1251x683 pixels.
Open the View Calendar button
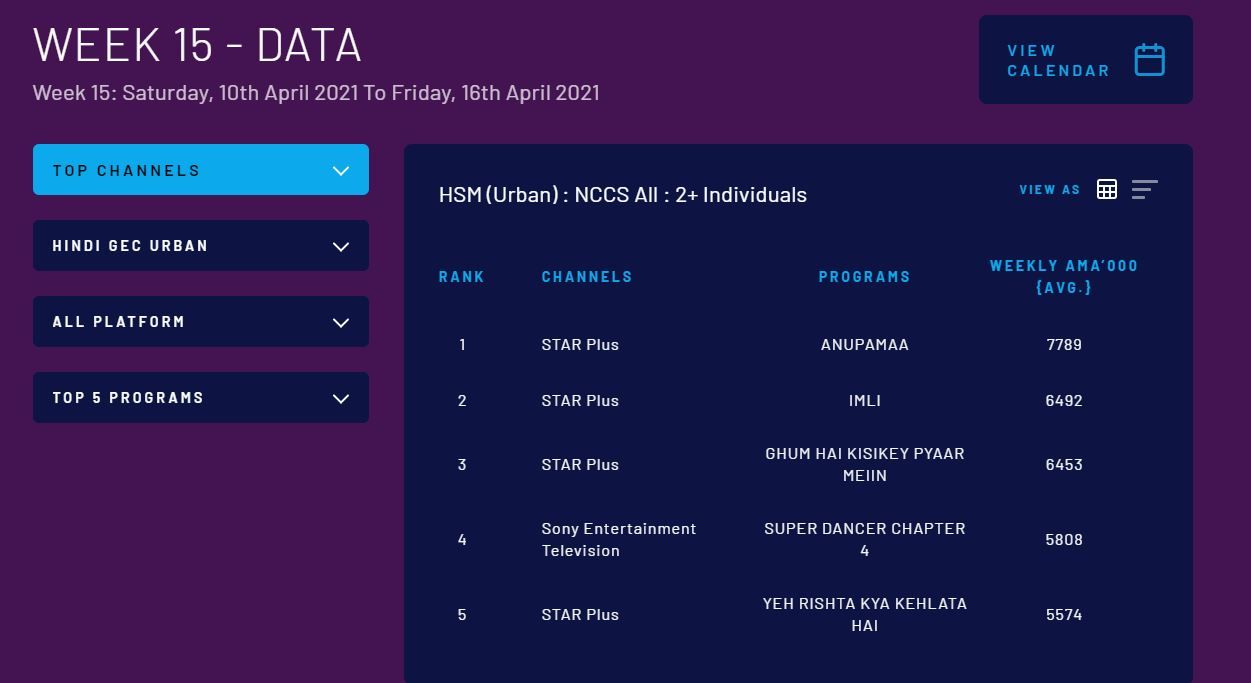[1085, 60]
